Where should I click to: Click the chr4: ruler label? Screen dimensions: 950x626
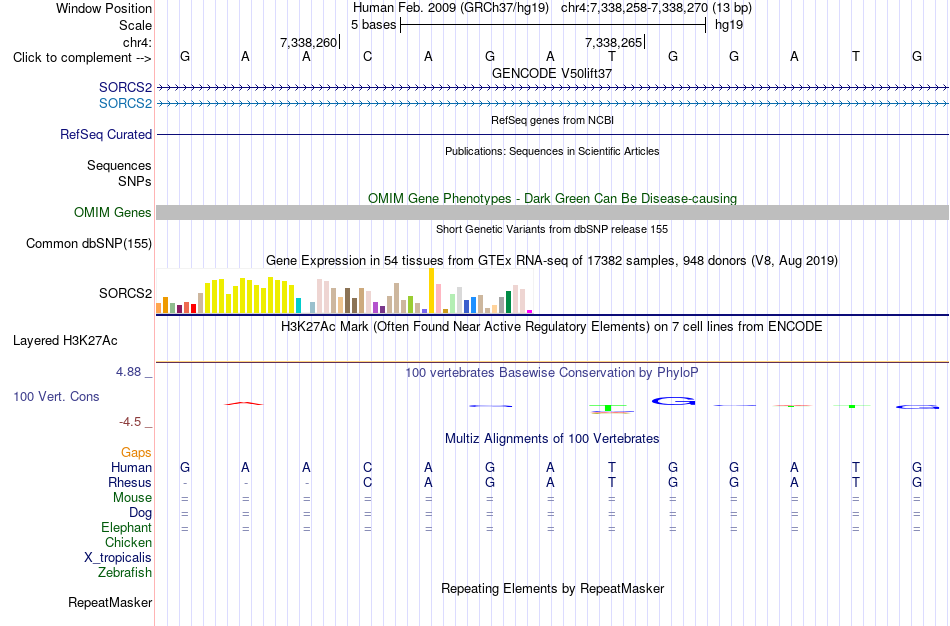point(137,42)
